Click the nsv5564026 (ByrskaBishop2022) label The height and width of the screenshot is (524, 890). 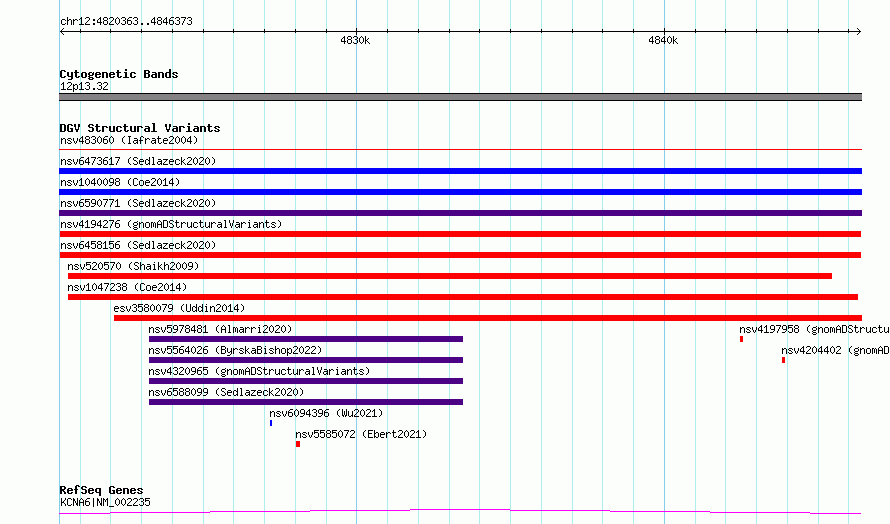(235, 350)
